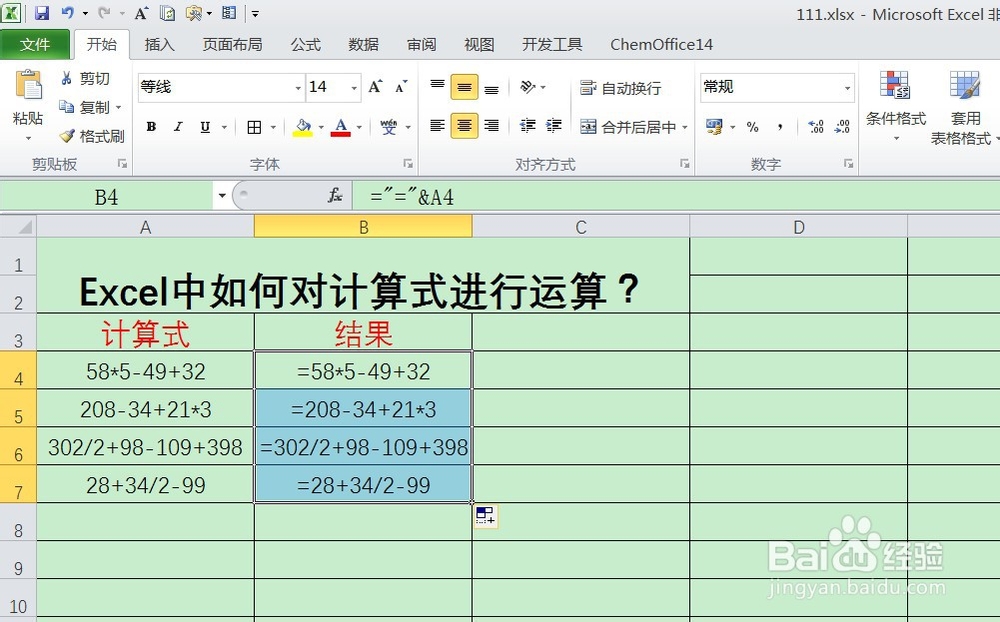Viewport: 1000px width, 622px height.
Task: Expand the font dialog launcher in 字体 group
Action: click(408, 164)
